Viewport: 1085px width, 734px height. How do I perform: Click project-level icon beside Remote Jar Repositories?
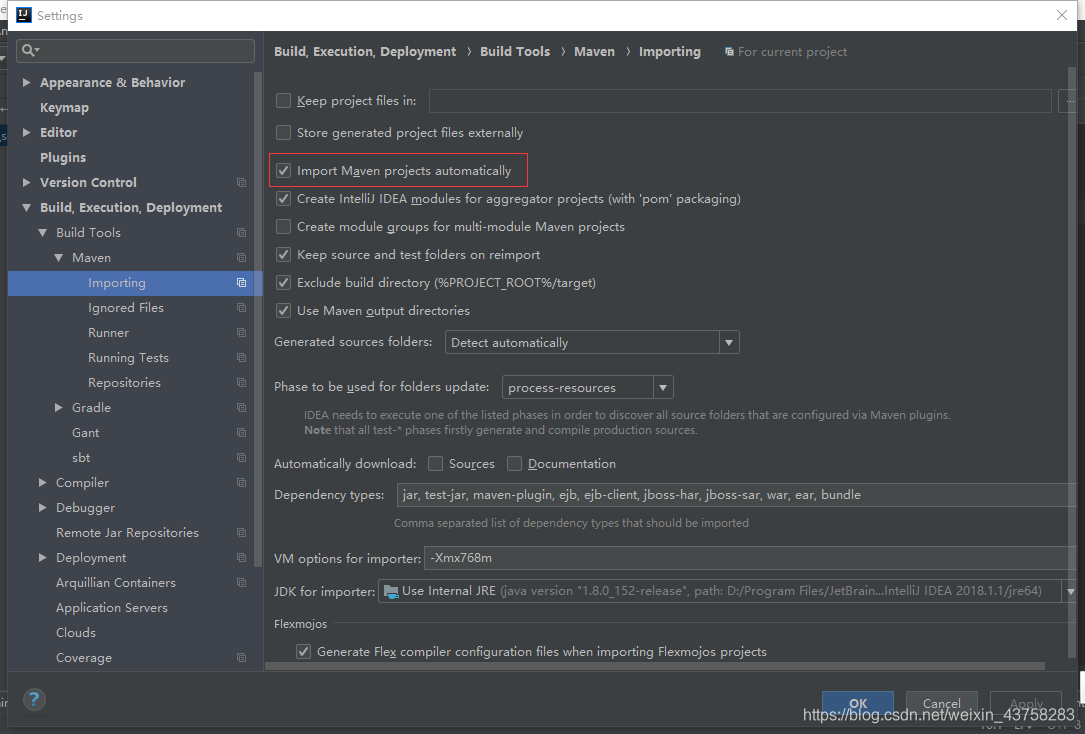[241, 533]
